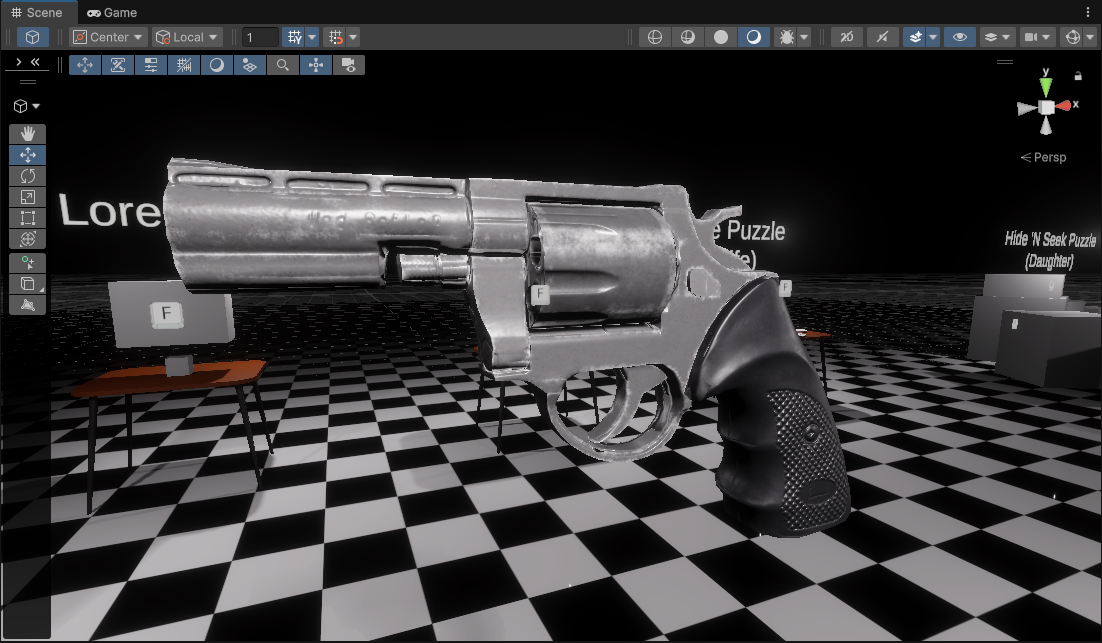Select the Rect tool
The image size is (1102, 643).
[27, 218]
